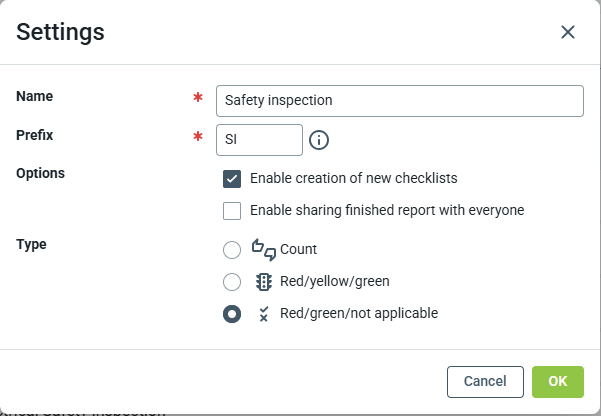Click the Settings dialog title
This screenshot has width=601, height=416.
coord(61,32)
